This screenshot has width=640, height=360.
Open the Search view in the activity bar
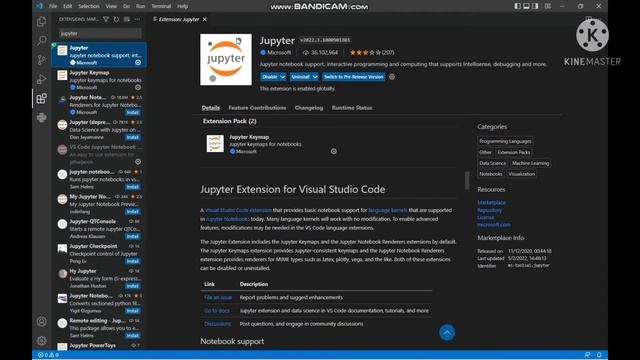tap(42, 40)
